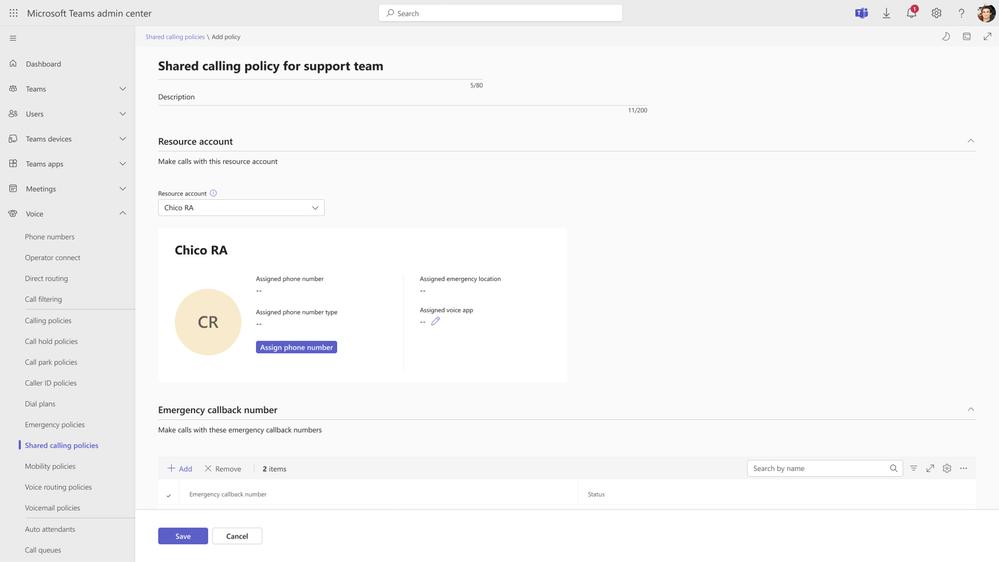Click the download arrow icon
This screenshot has width=999, height=562.
(x=886, y=13)
